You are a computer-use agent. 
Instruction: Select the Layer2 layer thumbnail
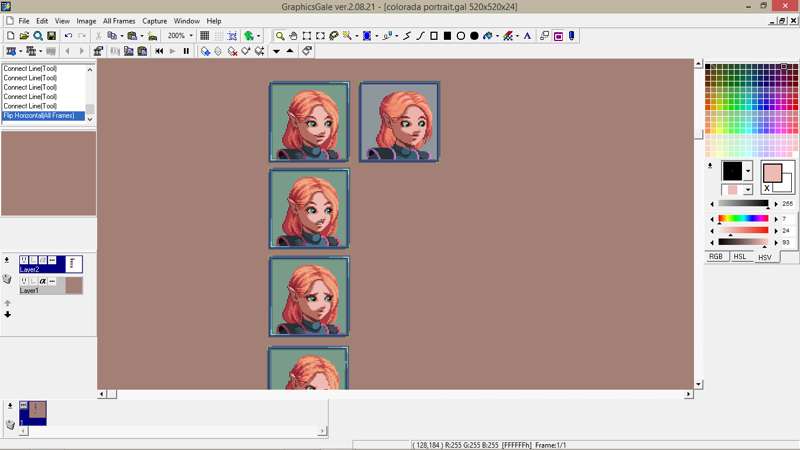[74, 264]
